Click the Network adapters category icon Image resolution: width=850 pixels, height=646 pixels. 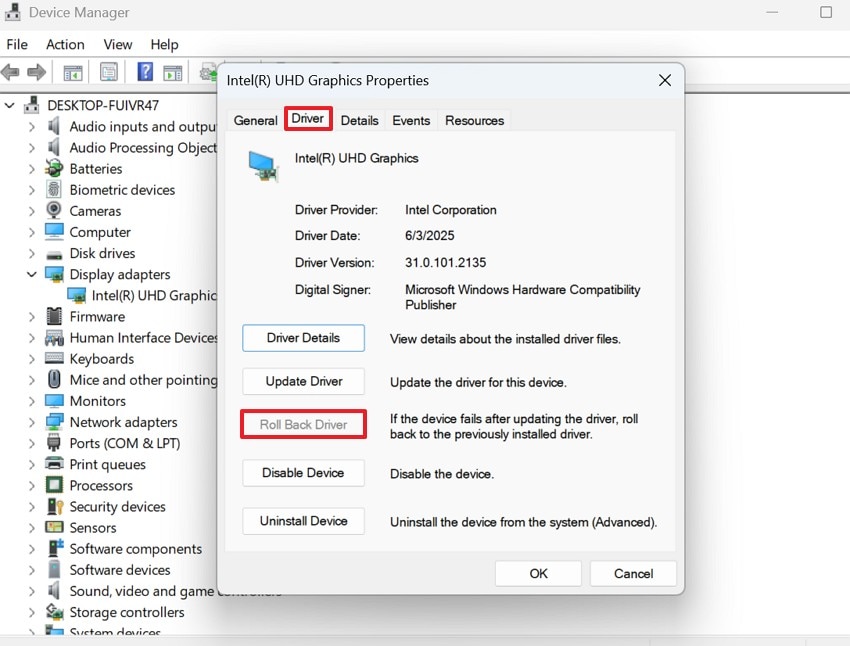[x=54, y=422]
